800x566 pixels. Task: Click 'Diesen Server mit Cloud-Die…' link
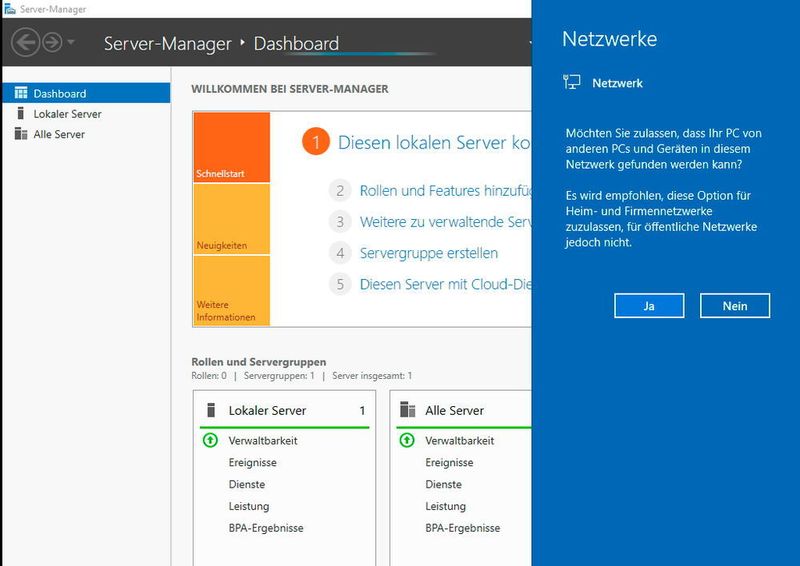pos(445,284)
